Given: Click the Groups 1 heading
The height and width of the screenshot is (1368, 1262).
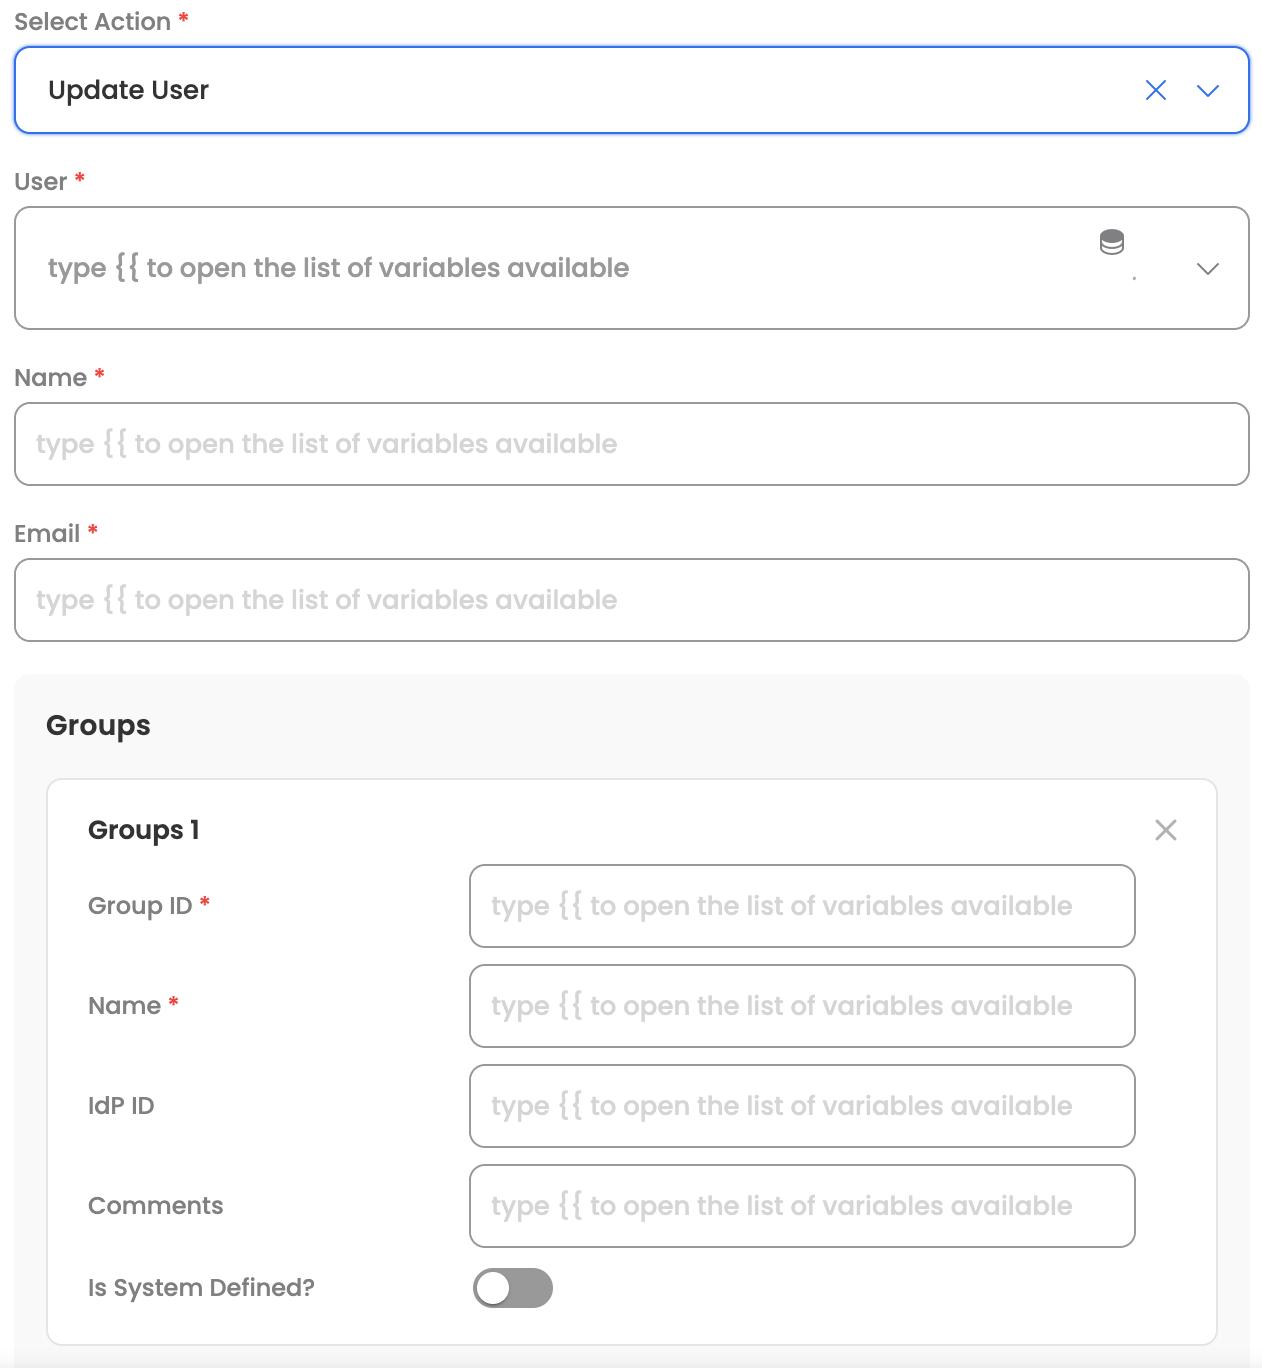Looking at the screenshot, I should [144, 830].
